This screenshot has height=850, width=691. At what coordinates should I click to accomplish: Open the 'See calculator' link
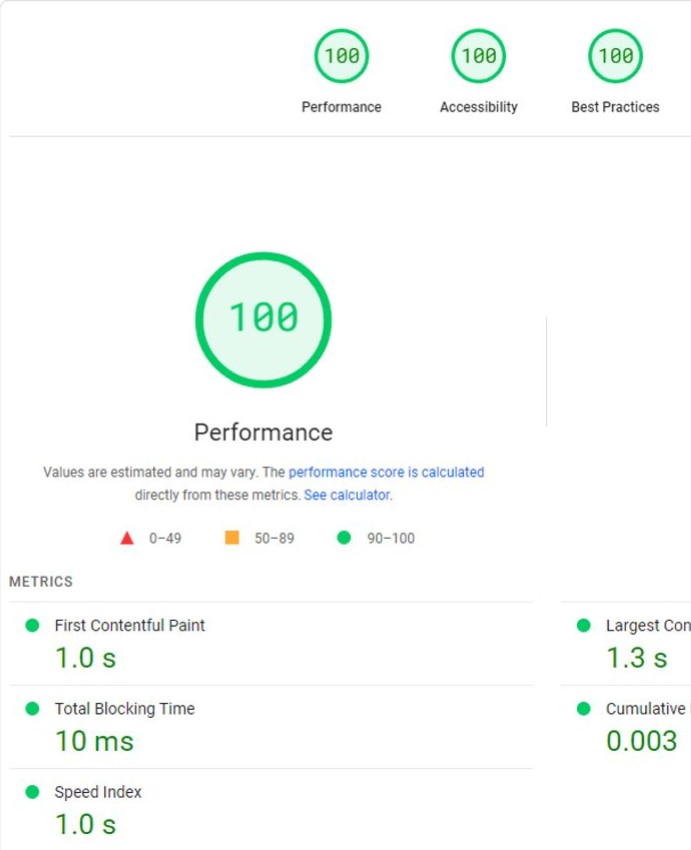(x=347, y=495)
